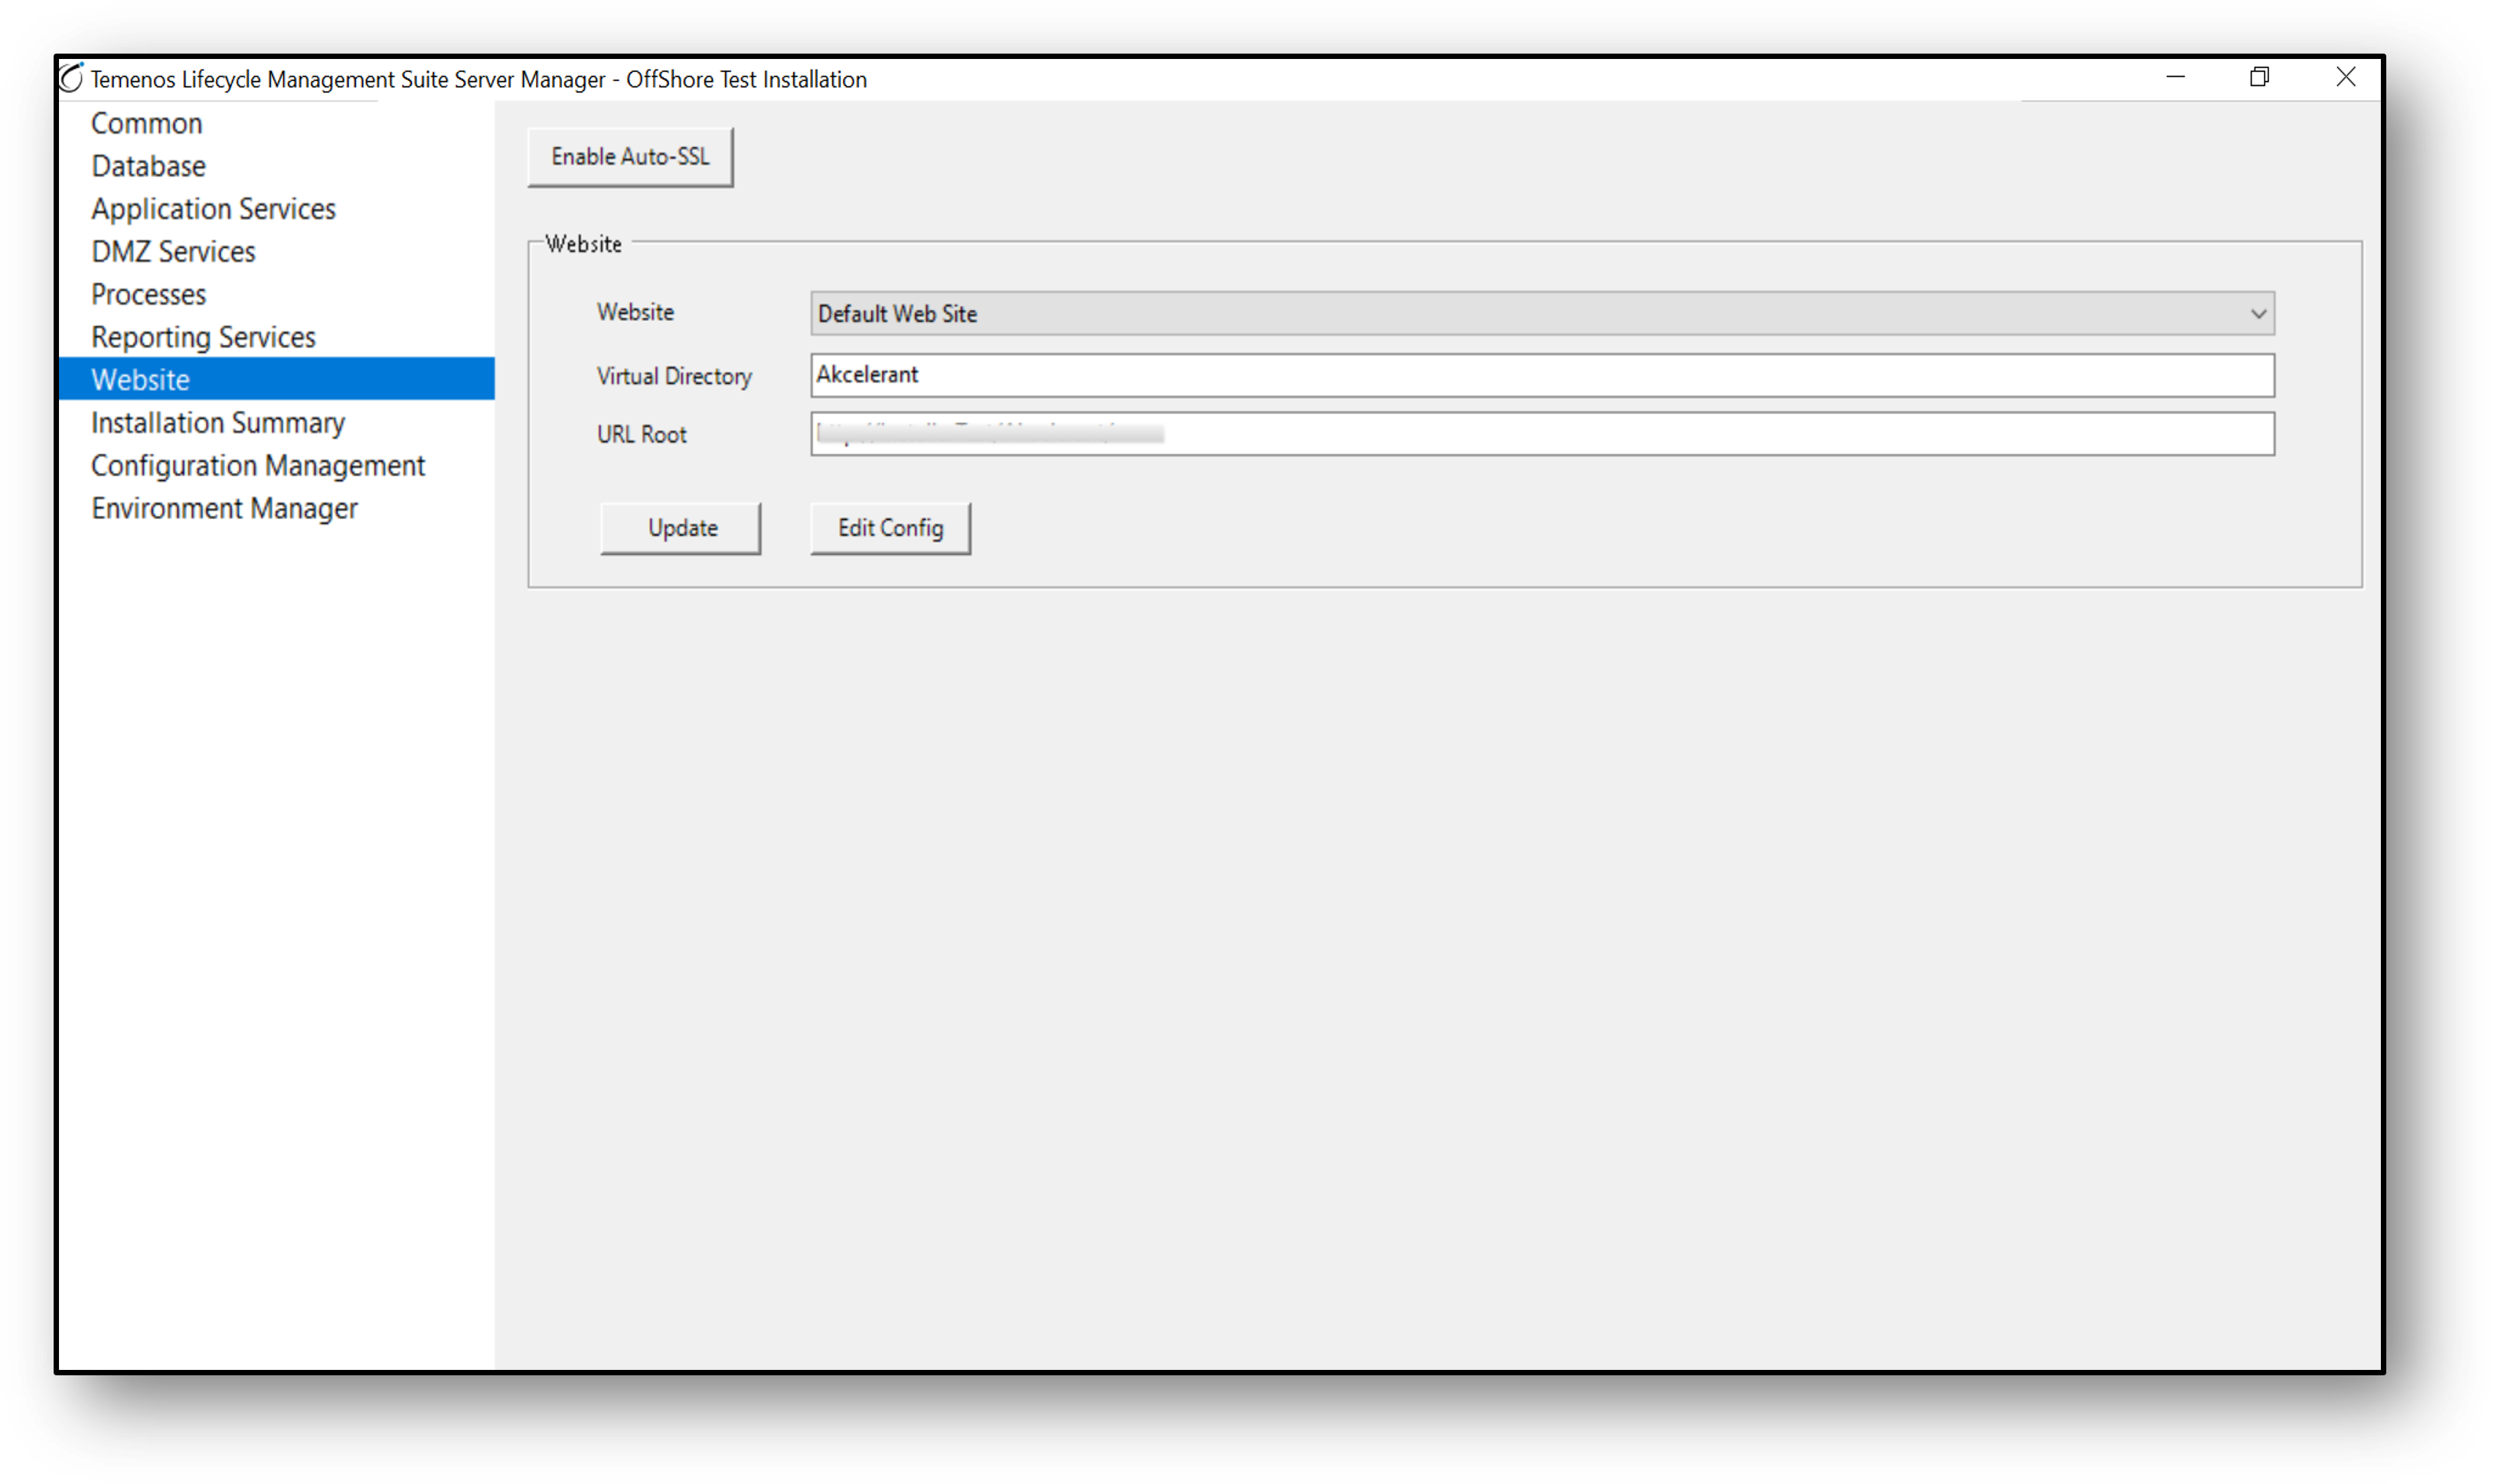
Task: Click the Virtual Directory label
Action: (x=674, y=377)
